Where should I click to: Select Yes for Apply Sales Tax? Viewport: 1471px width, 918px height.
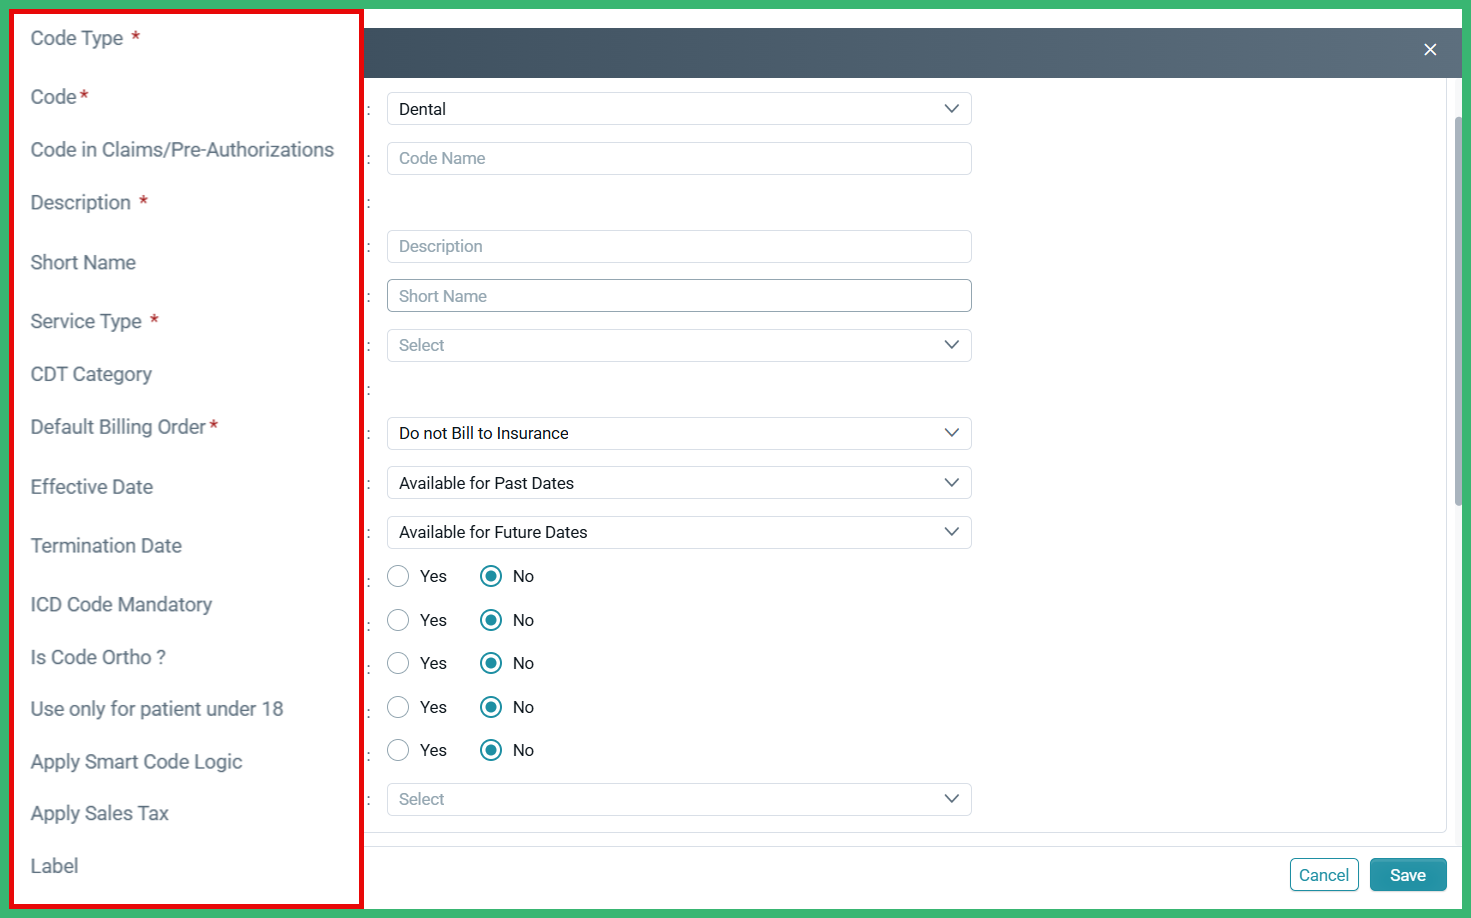[397, 750]
